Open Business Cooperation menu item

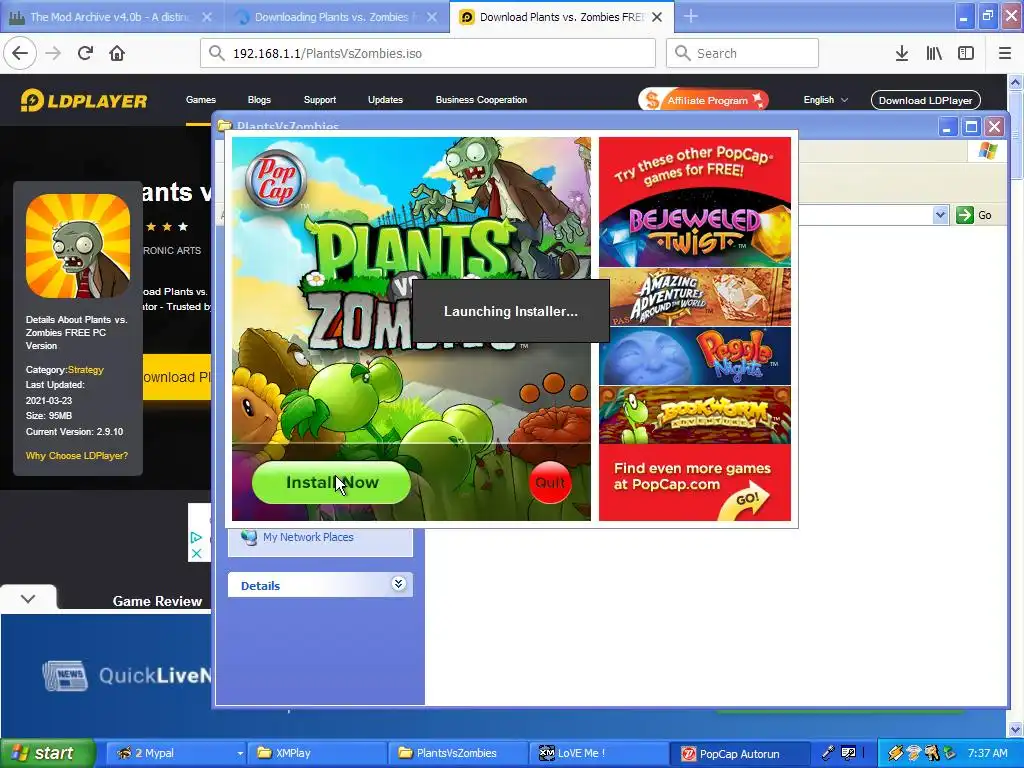tap(481, 100)
